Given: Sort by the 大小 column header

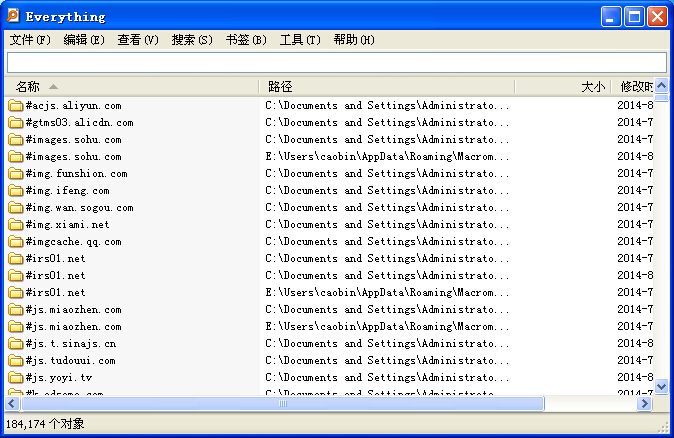Looking at the screenshot, I should 563,87.
